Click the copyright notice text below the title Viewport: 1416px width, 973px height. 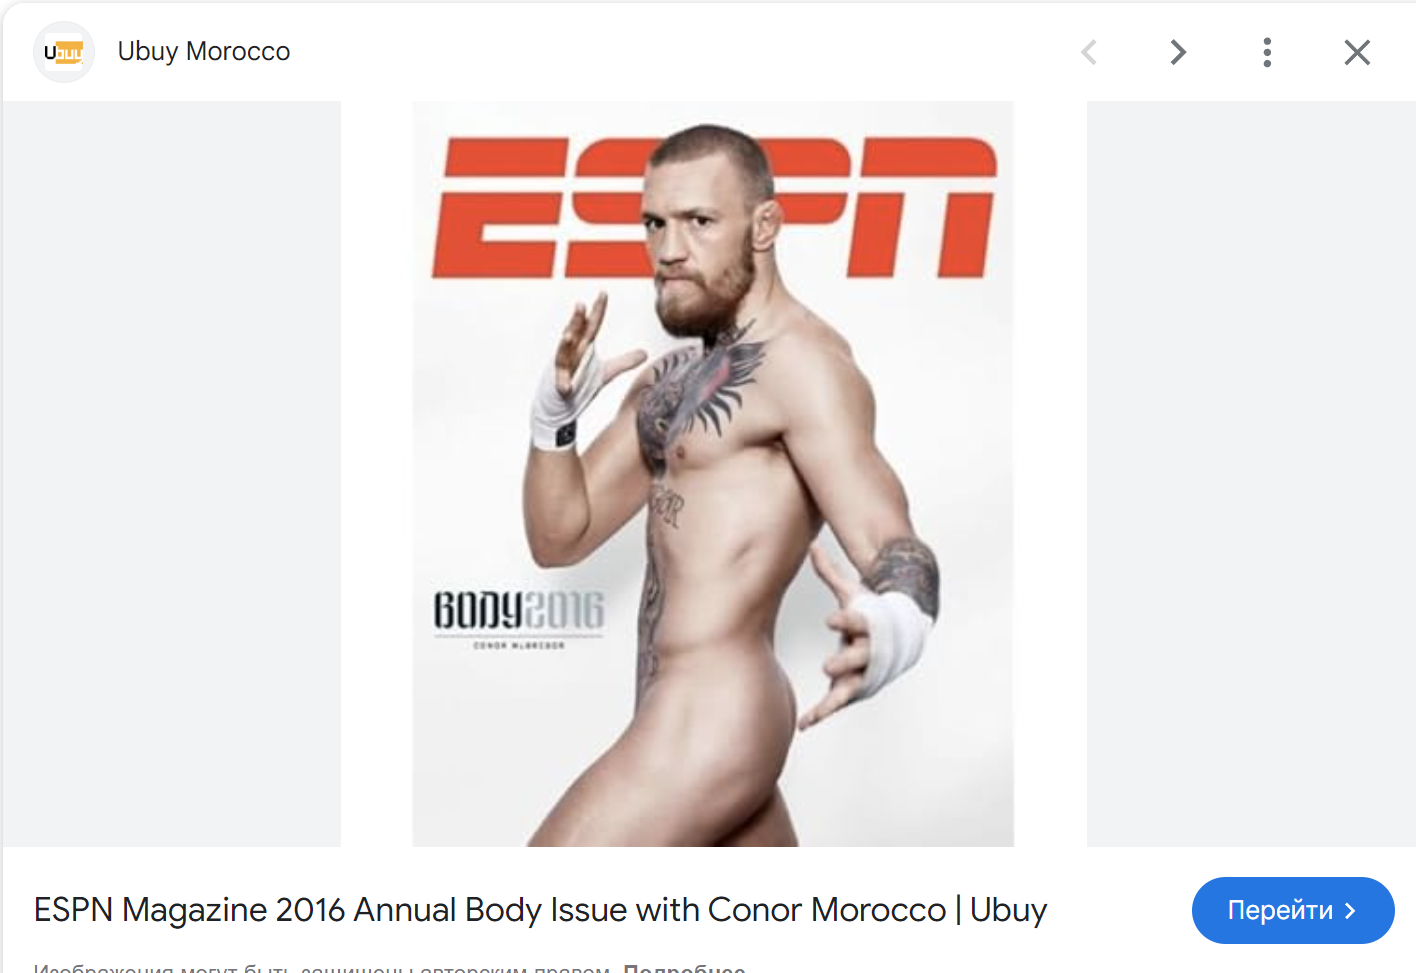(322, 968)
